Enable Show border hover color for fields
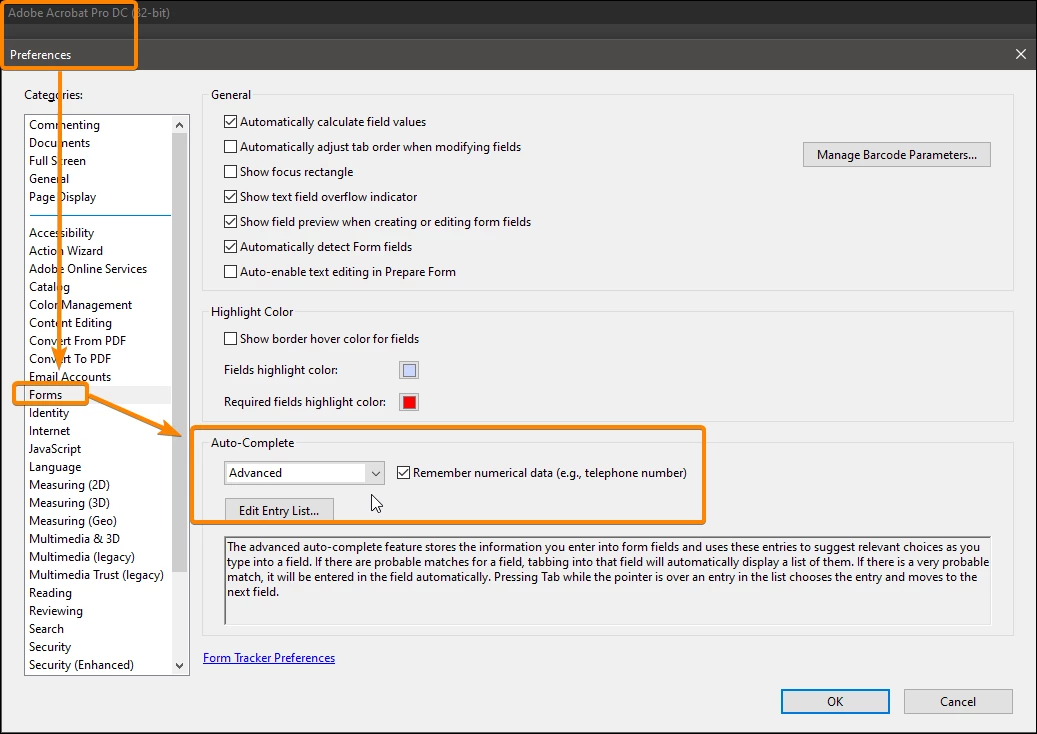 230,339
